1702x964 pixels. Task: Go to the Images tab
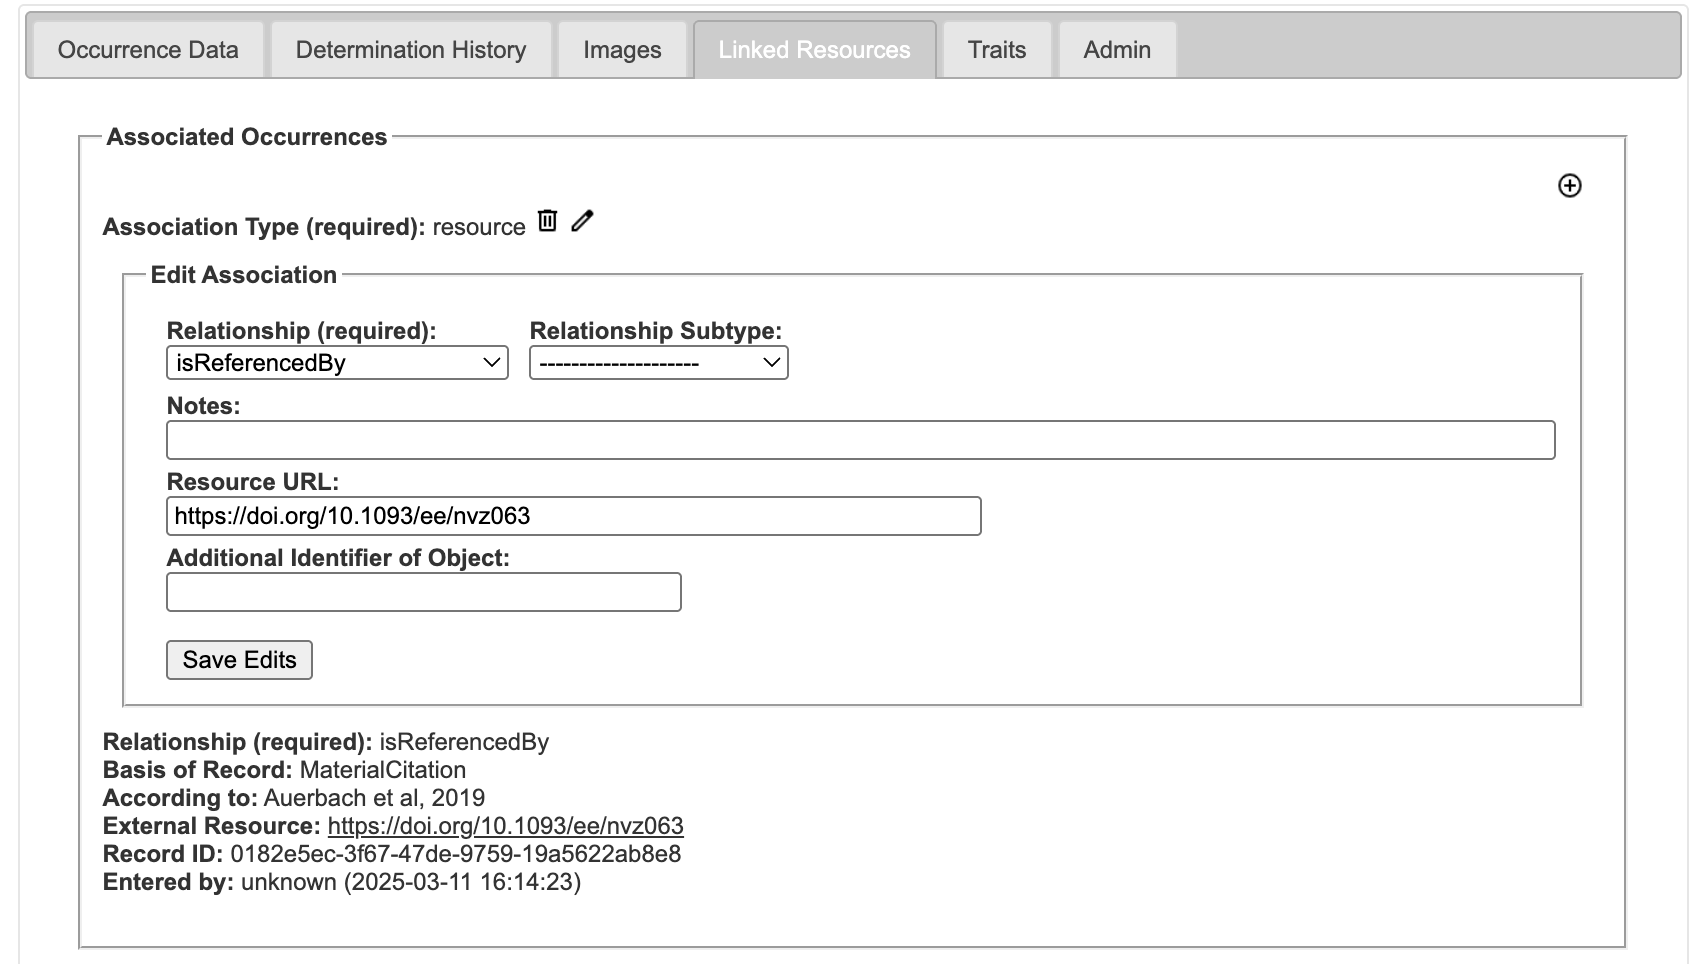(x=622, y=50)
